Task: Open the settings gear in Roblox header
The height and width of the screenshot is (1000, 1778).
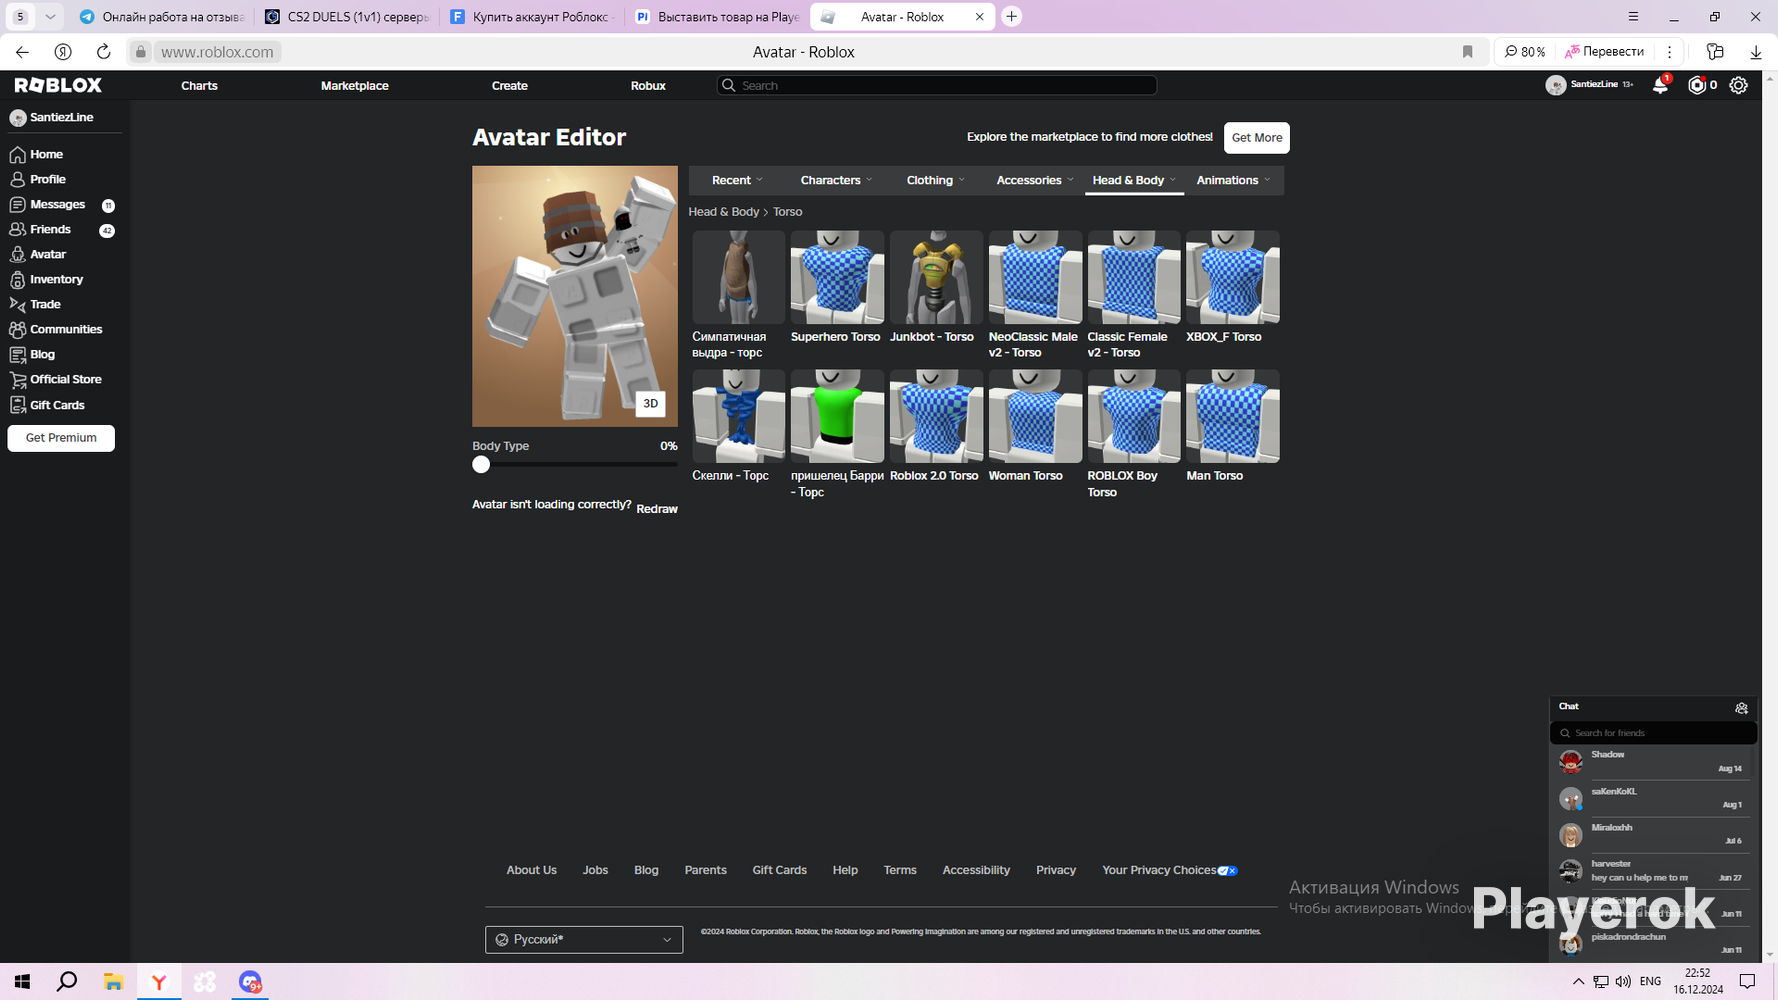Action: pyautogui.click(x=1739, y=85)
